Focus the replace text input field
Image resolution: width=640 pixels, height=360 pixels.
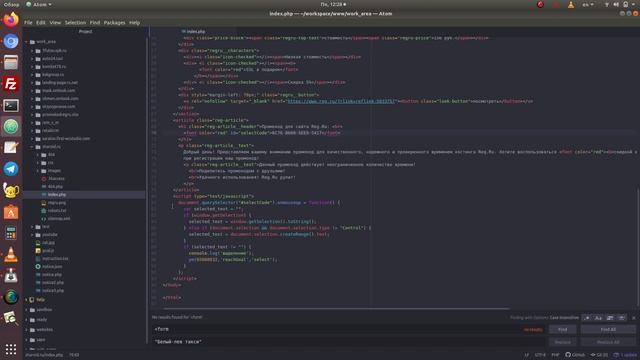[x=349, y=342]
